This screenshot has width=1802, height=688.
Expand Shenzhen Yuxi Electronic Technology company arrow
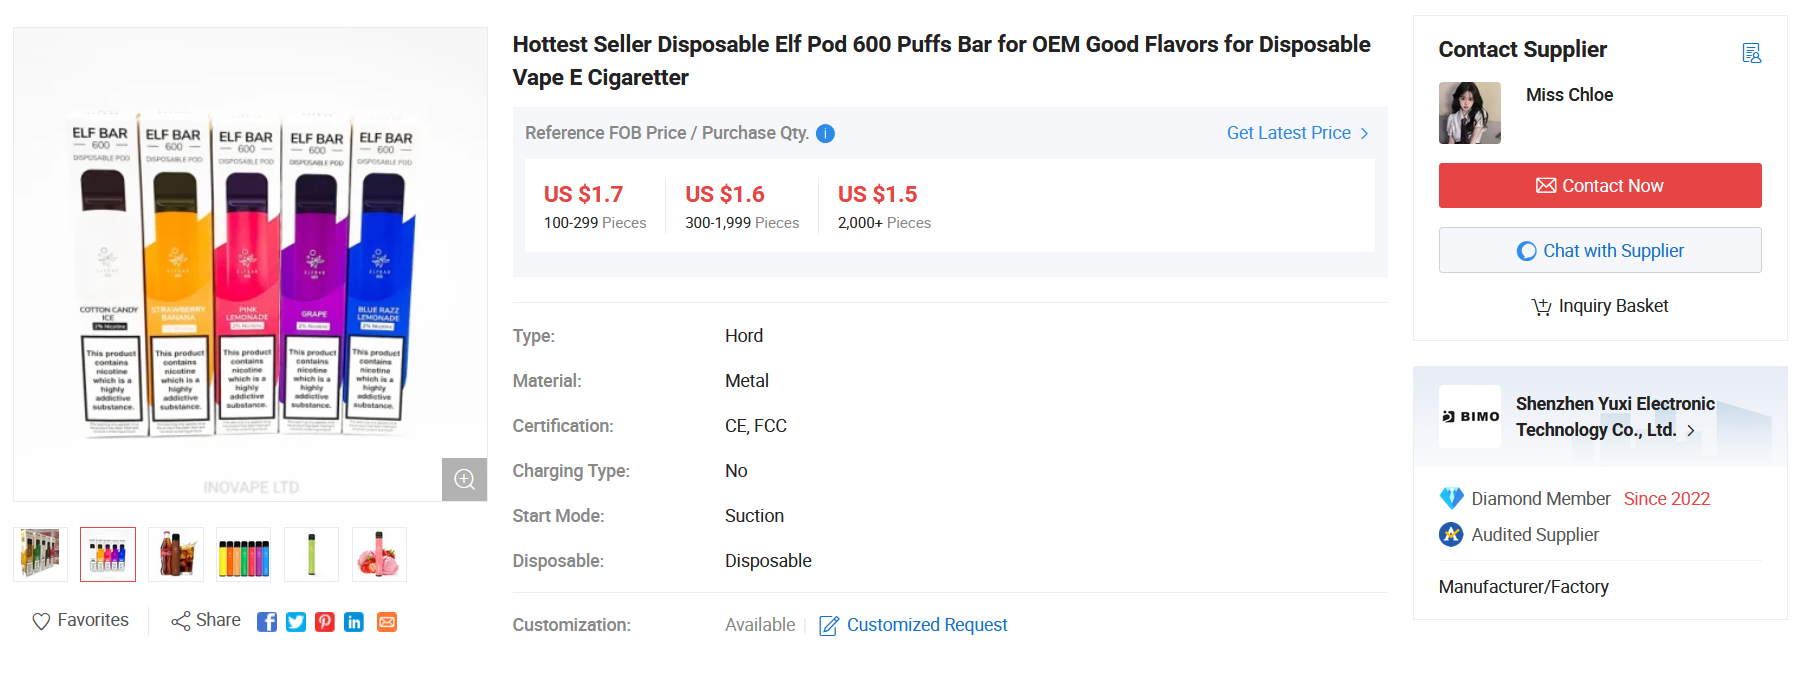[1691, 431]
